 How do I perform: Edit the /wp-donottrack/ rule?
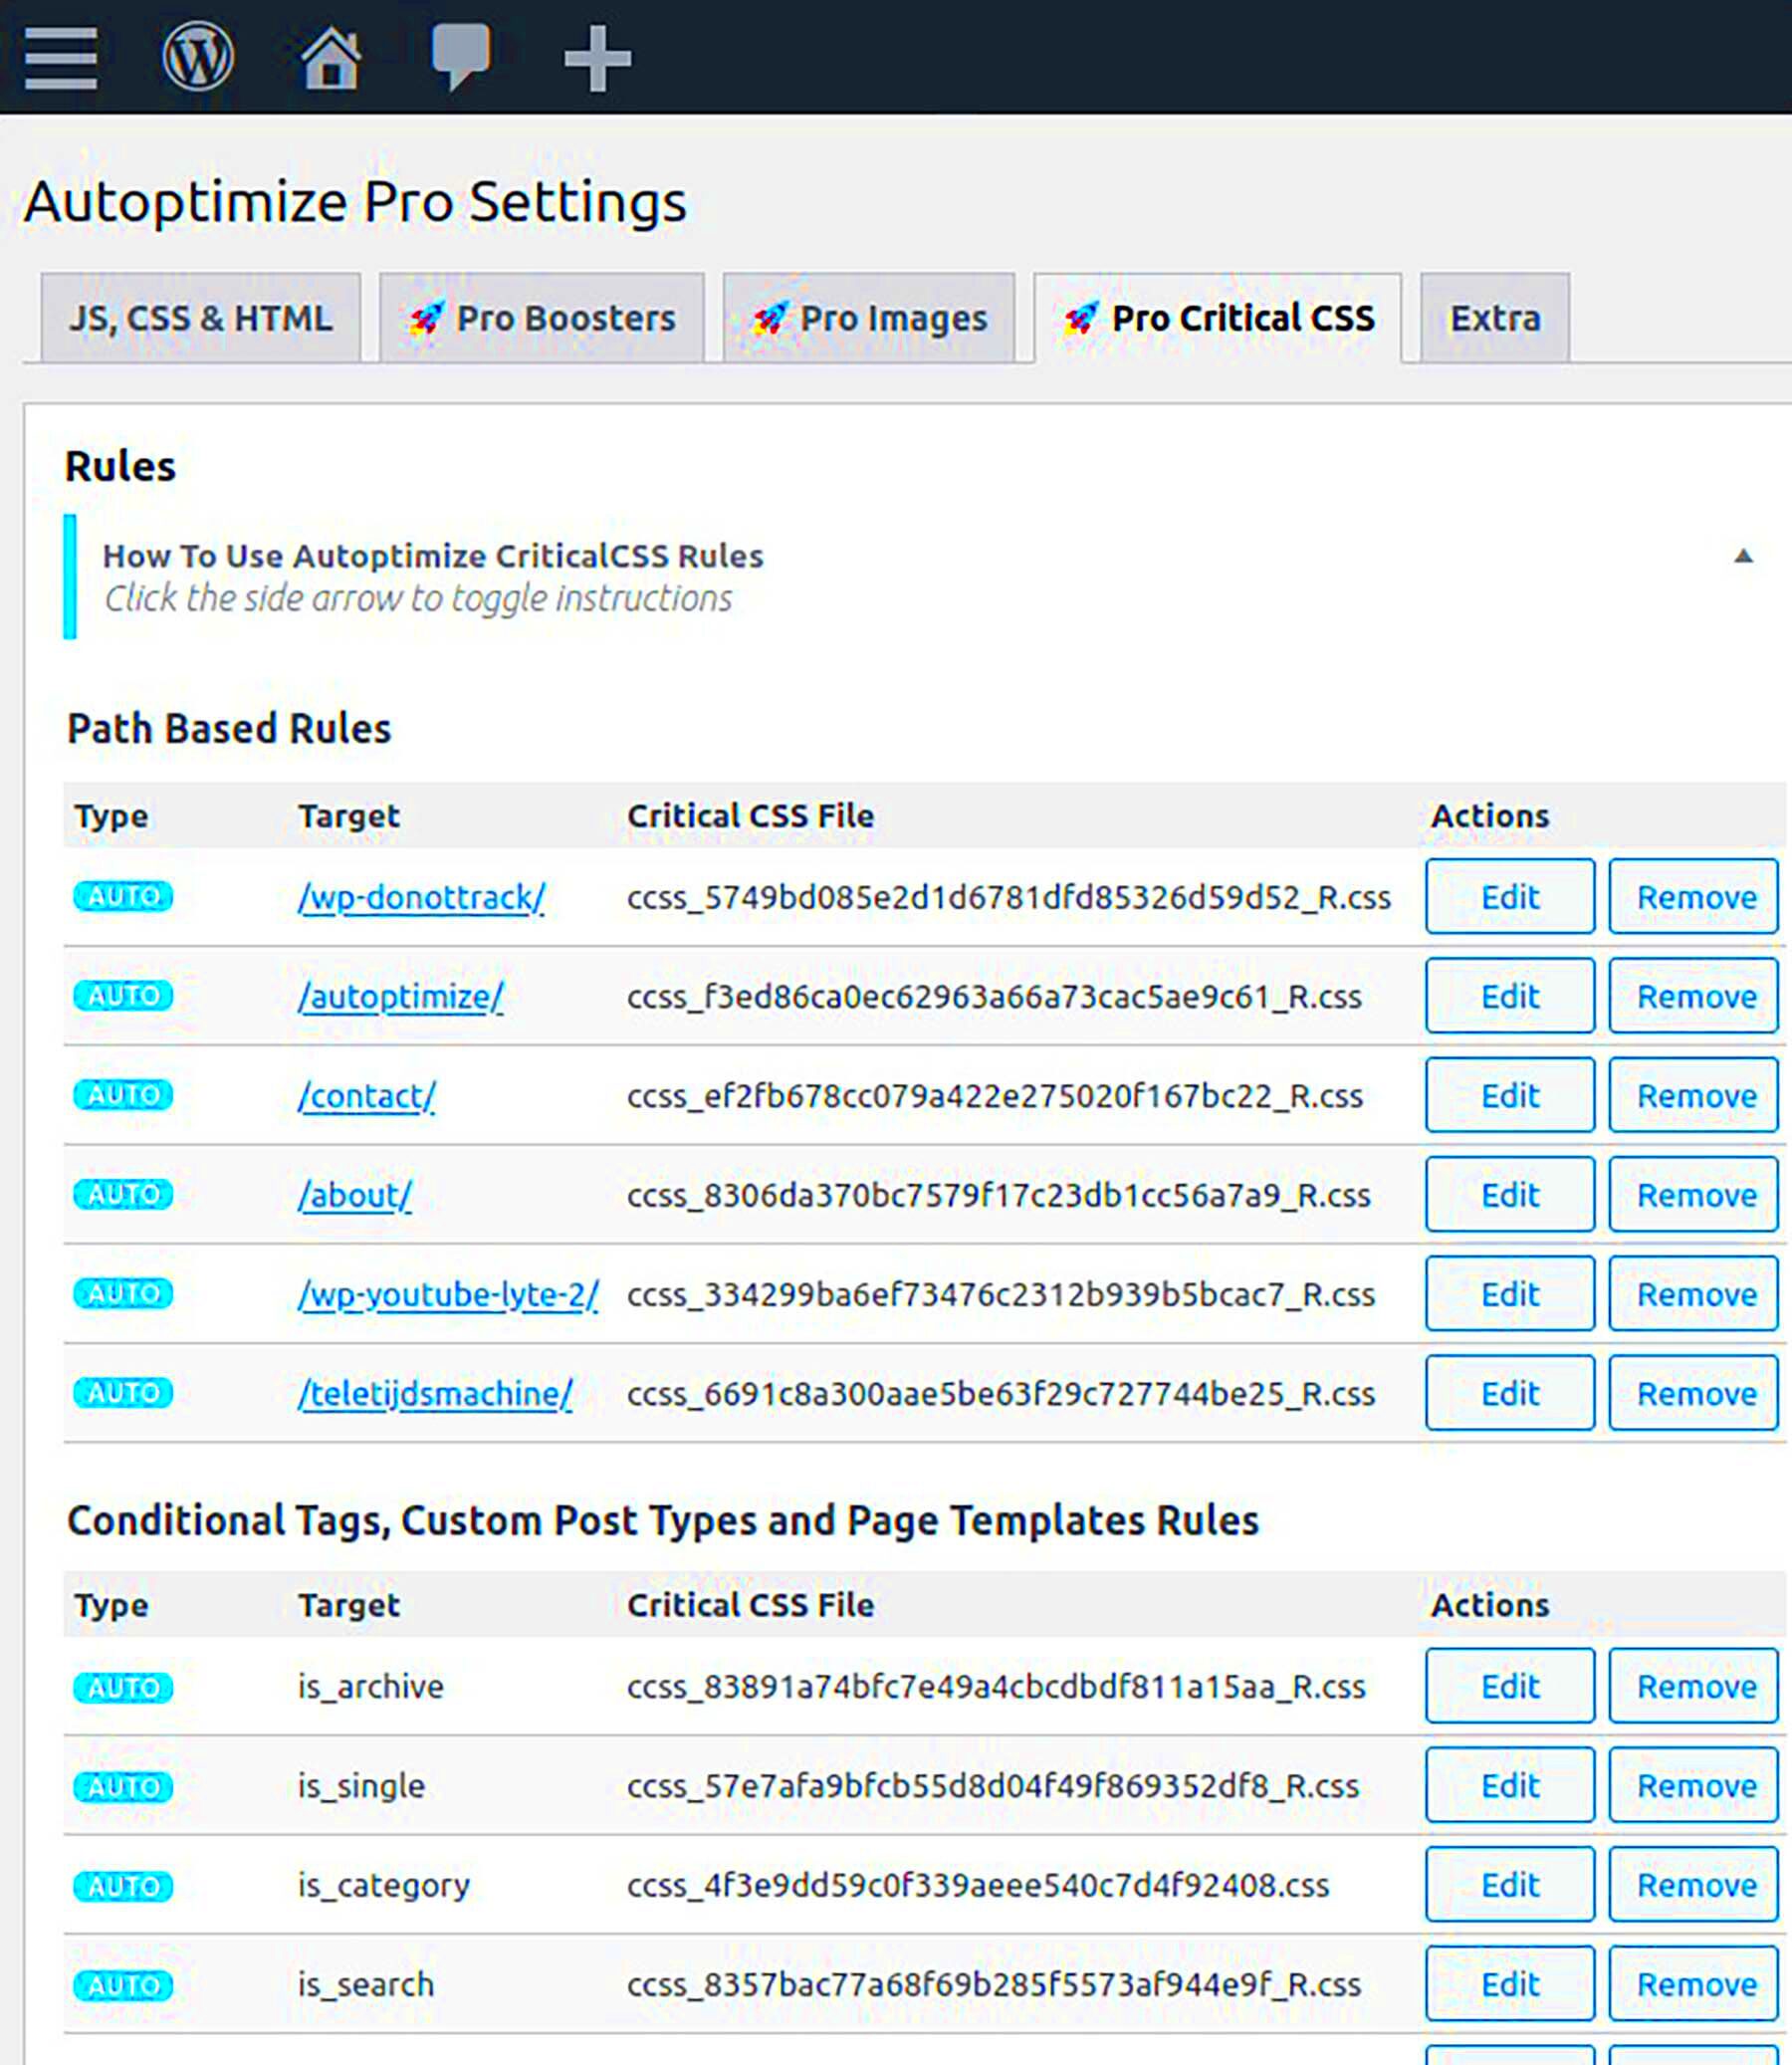tap(1510, 897)
